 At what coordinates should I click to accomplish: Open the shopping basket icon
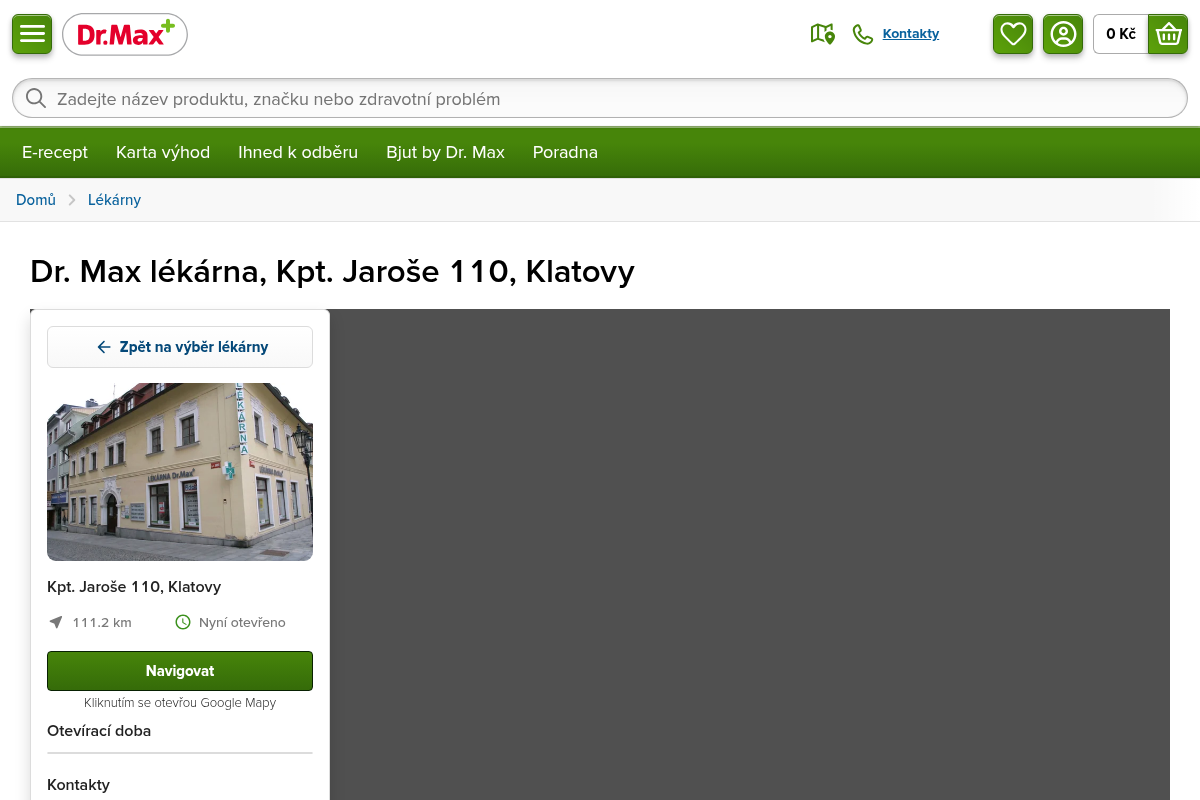point(1168,34)
